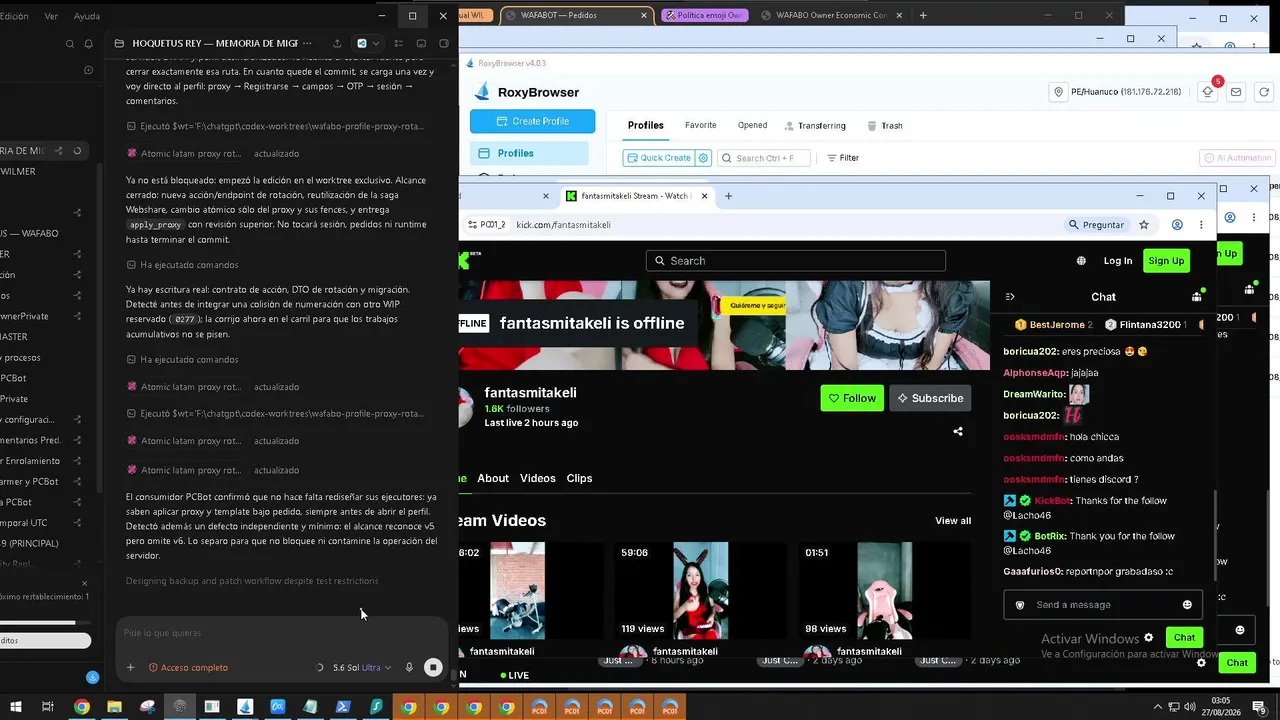
Task: Click the add attachment plus in prompt box
Action: click(x=130, y=667)
